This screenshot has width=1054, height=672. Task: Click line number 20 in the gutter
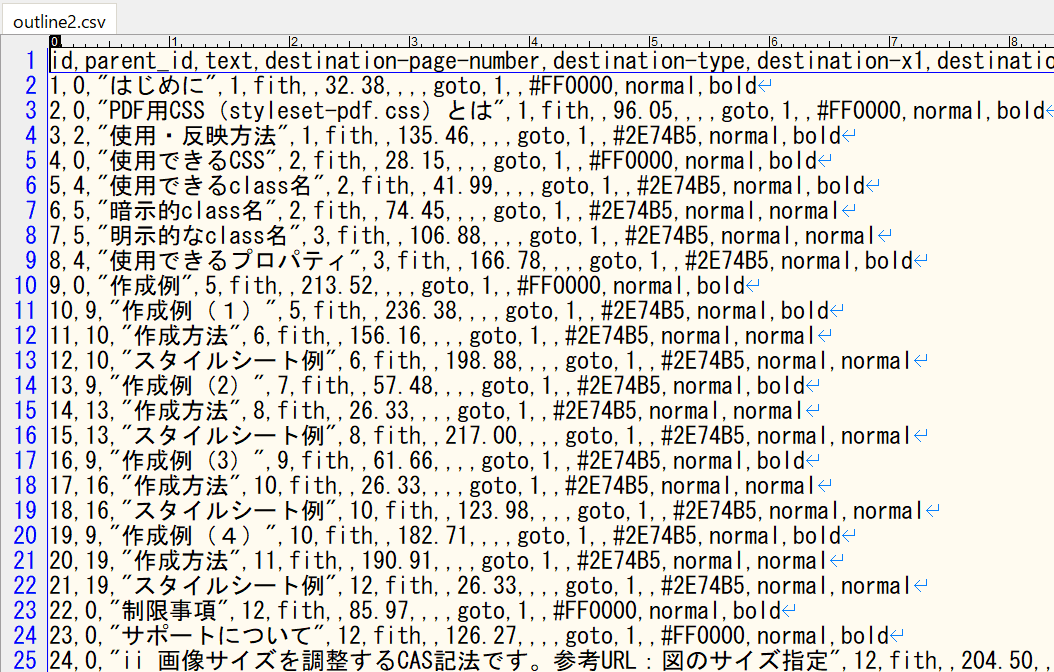coord(25,536)
